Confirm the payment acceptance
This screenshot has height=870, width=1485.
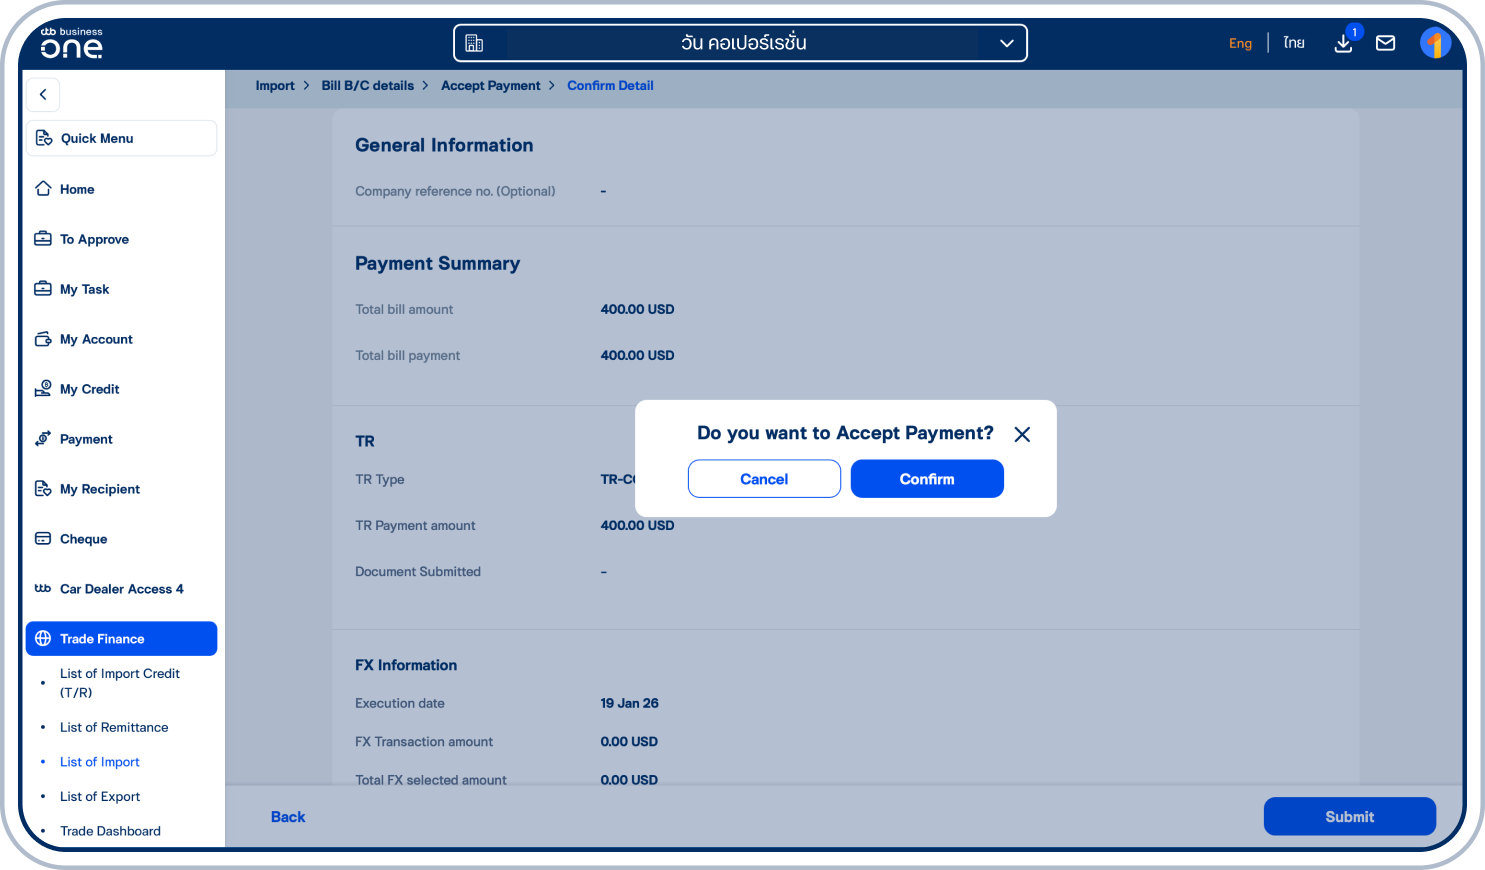point(926,479)
